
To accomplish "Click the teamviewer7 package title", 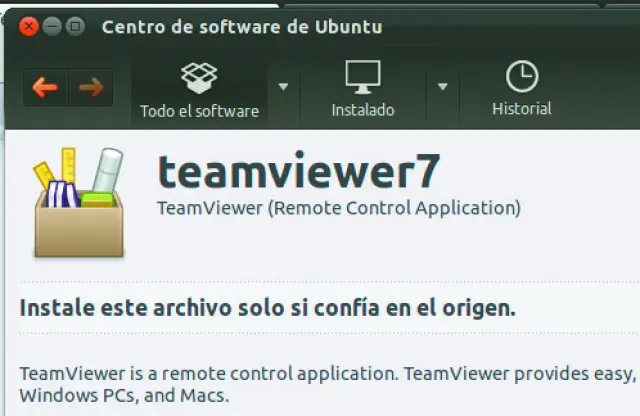I will point(298,172).
